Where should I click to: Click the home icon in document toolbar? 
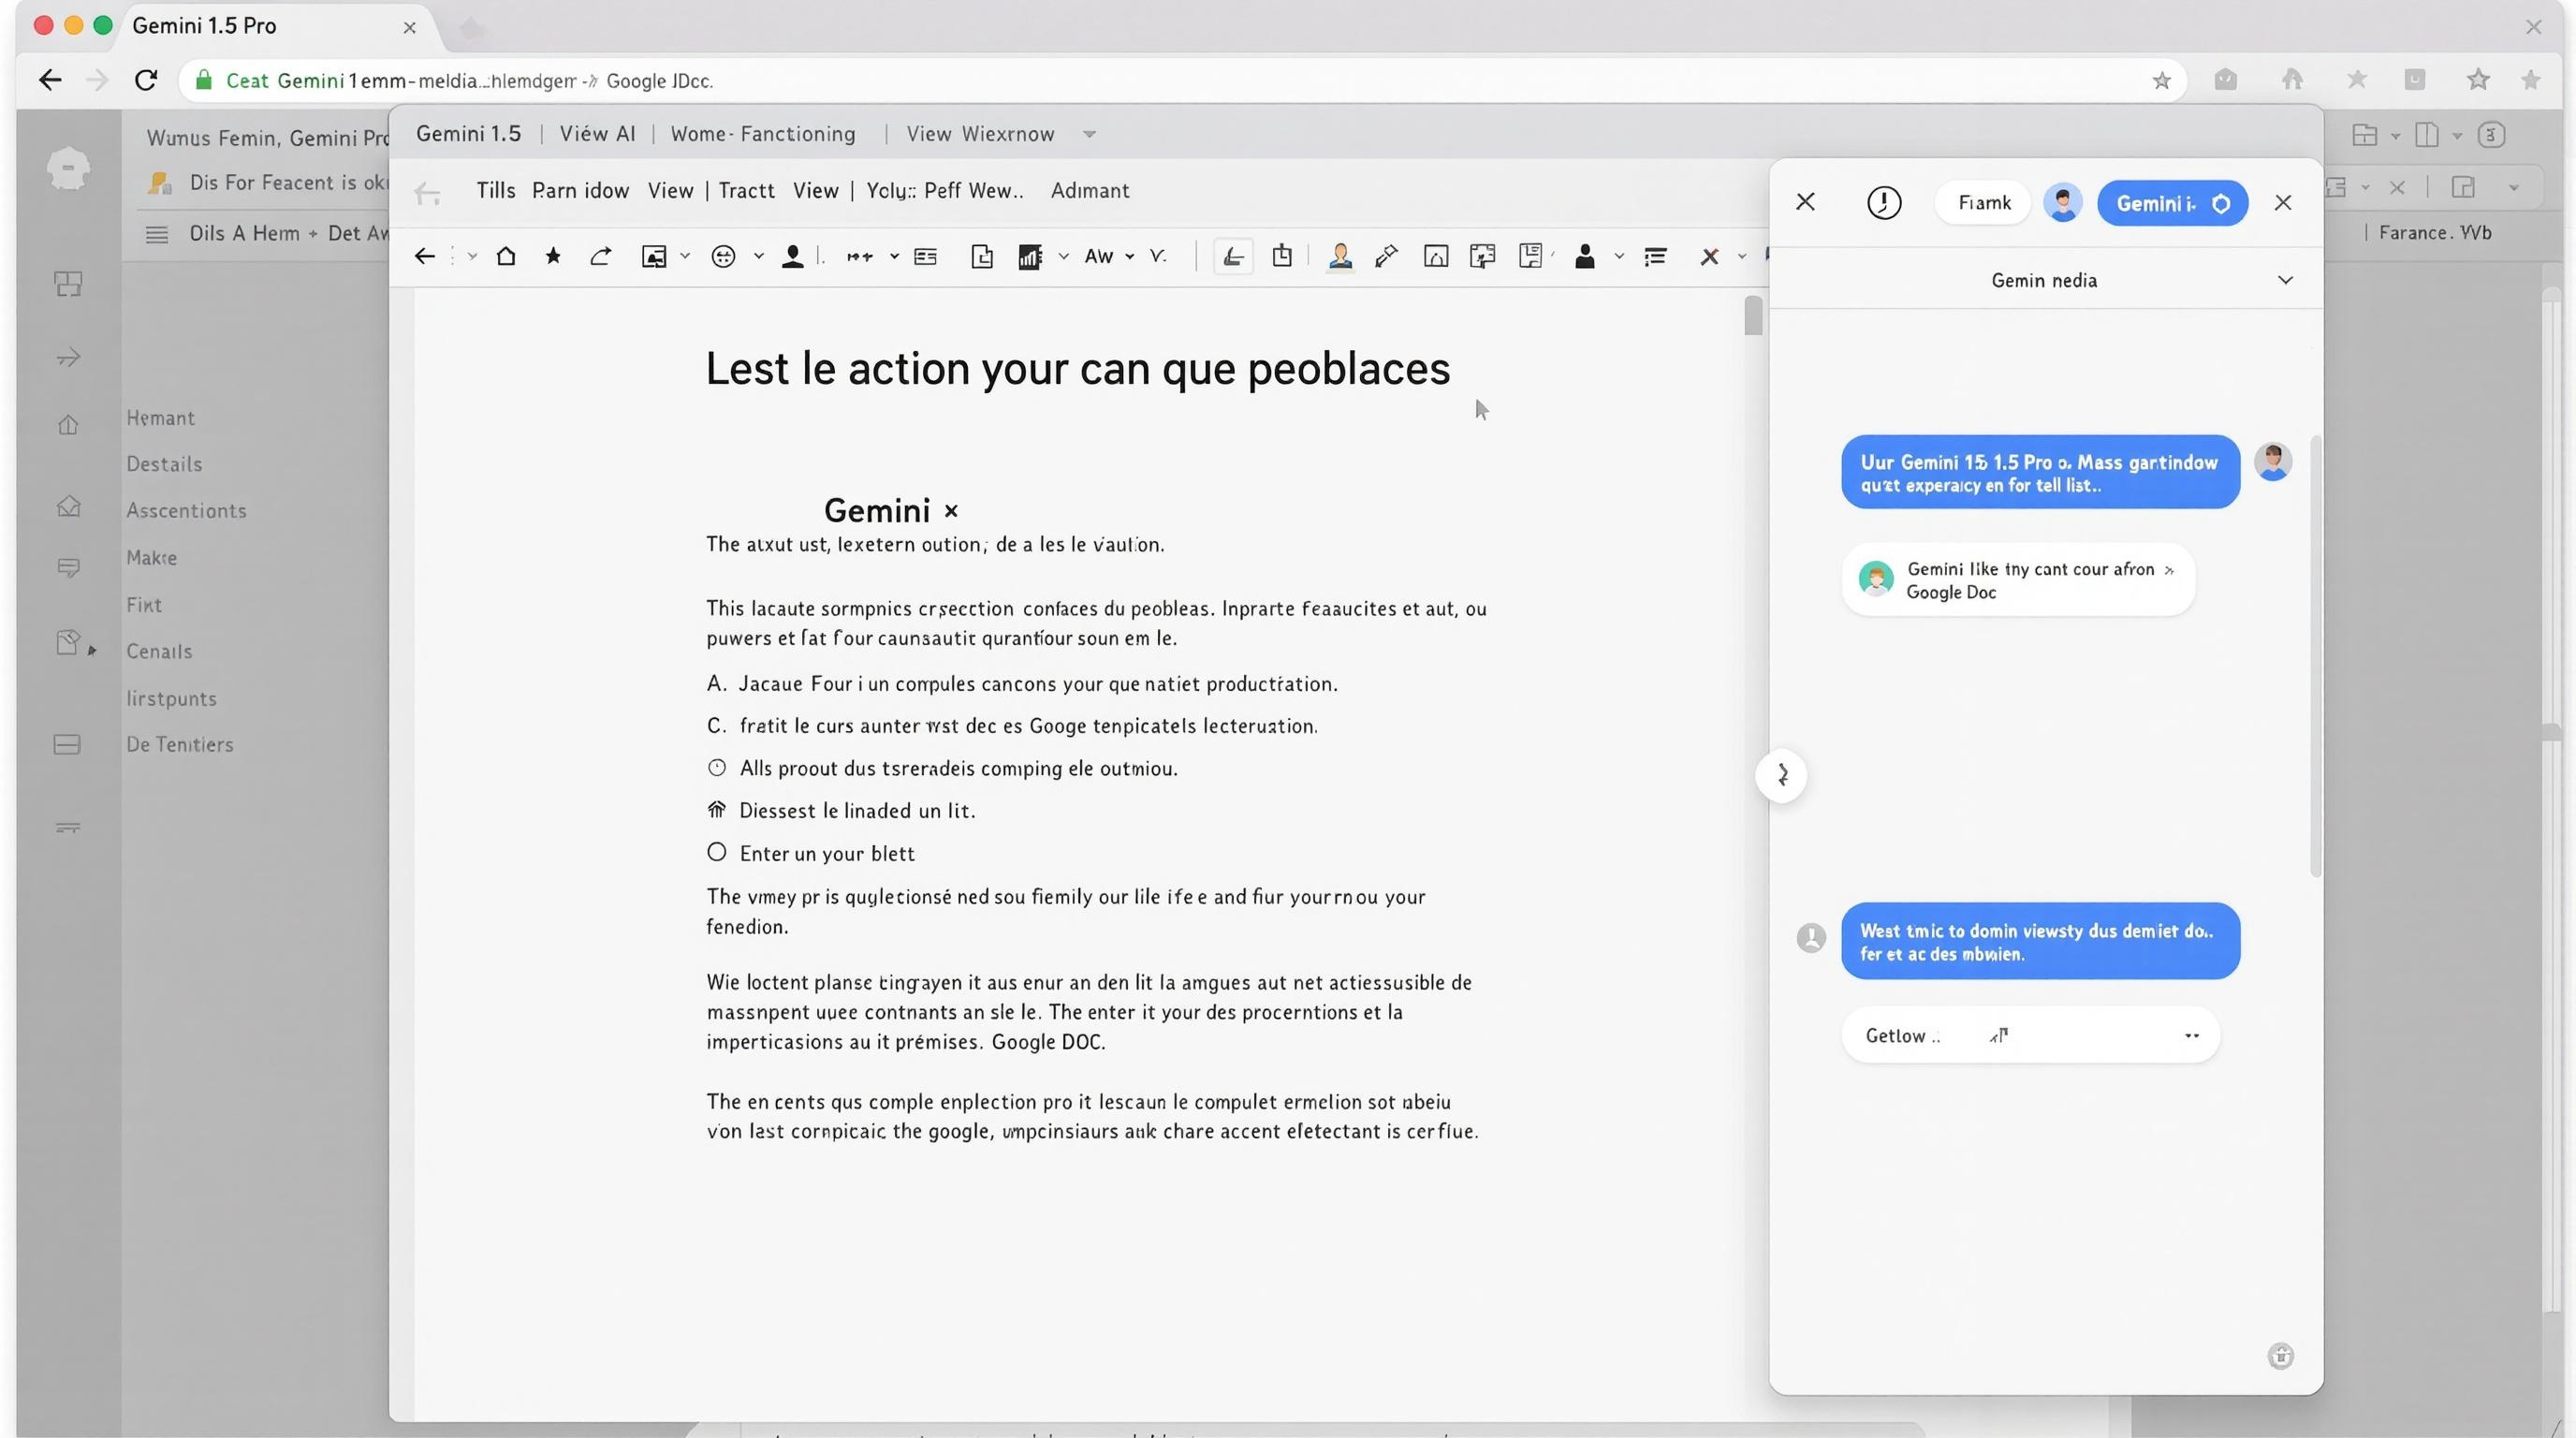pyautogui.click(x=506, y=256)
